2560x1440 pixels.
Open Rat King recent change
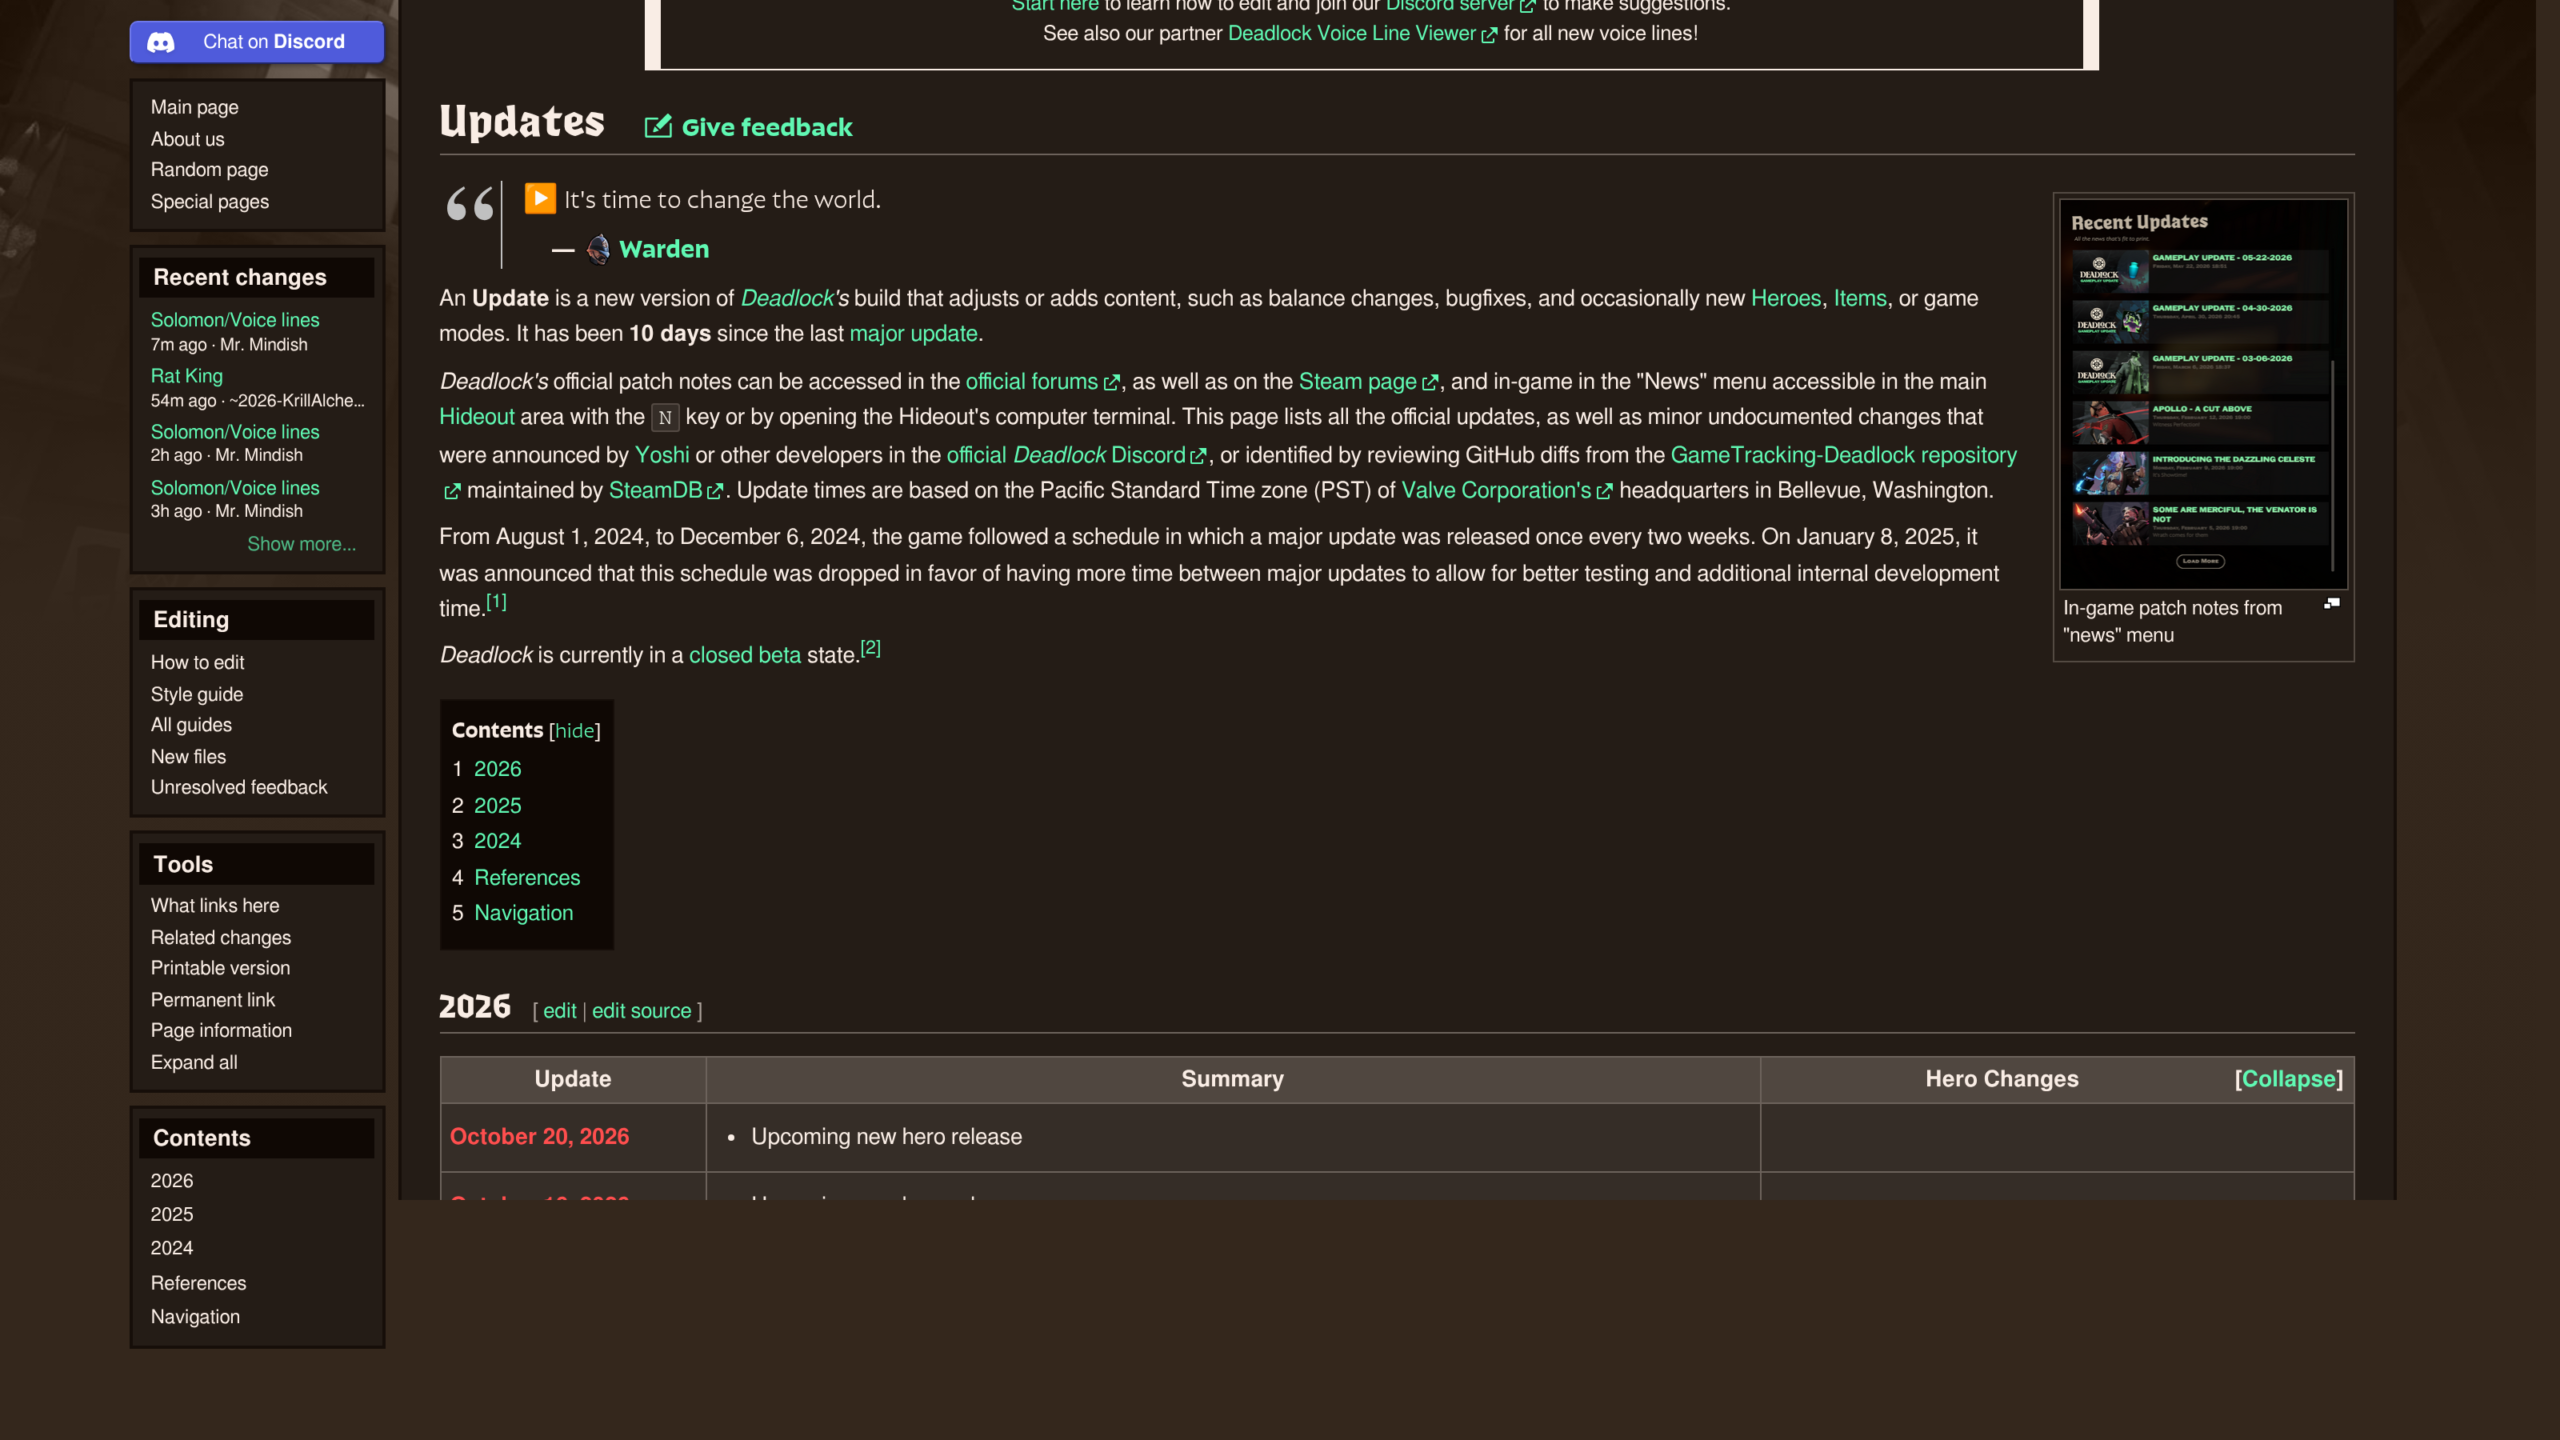click(x=187, y=376)
